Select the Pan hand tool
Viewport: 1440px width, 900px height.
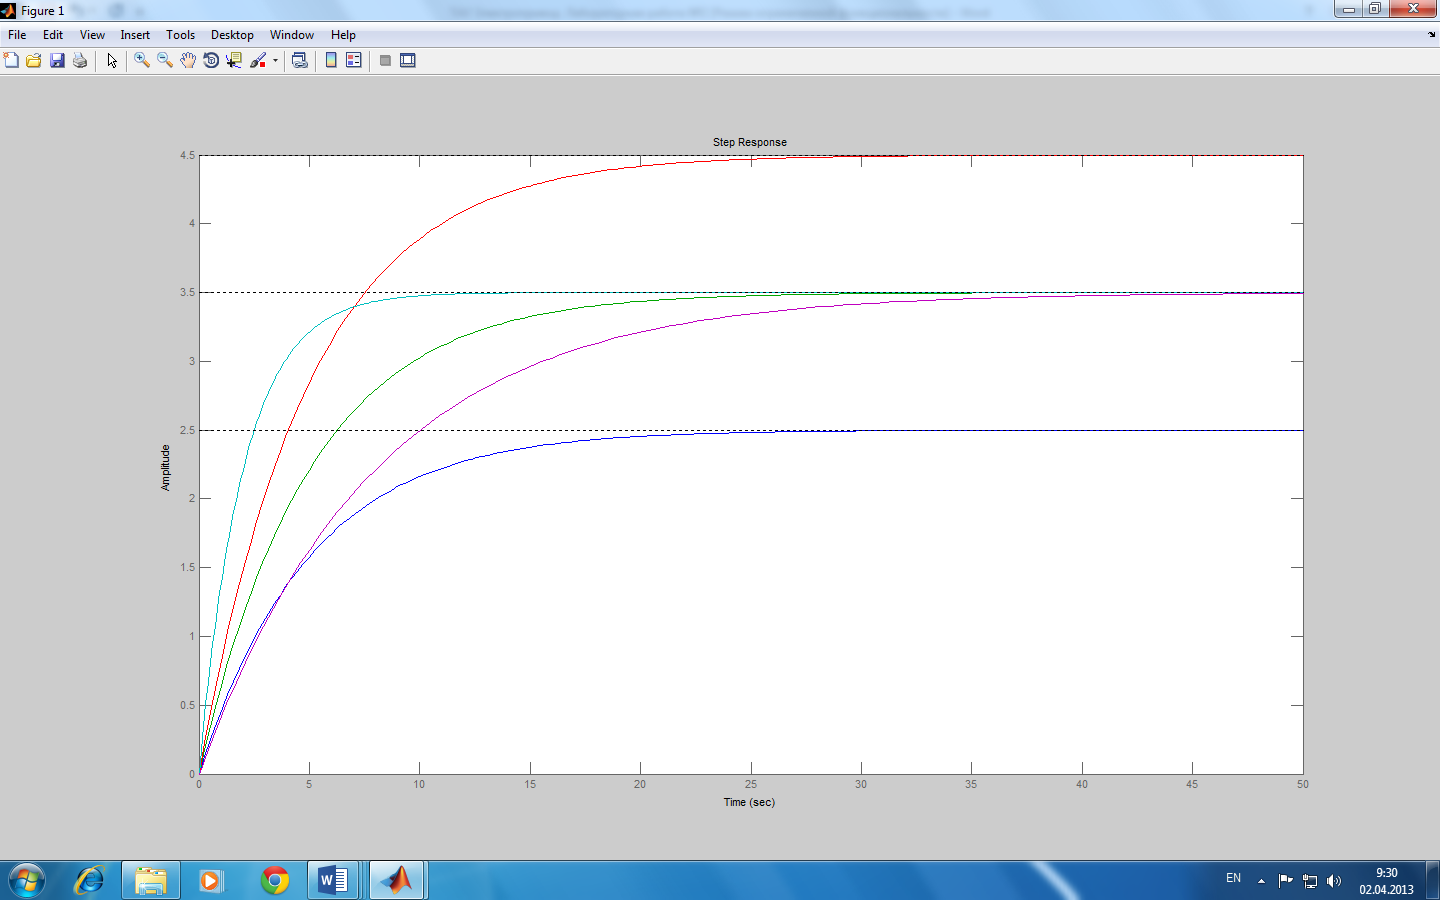pos(188,60)
